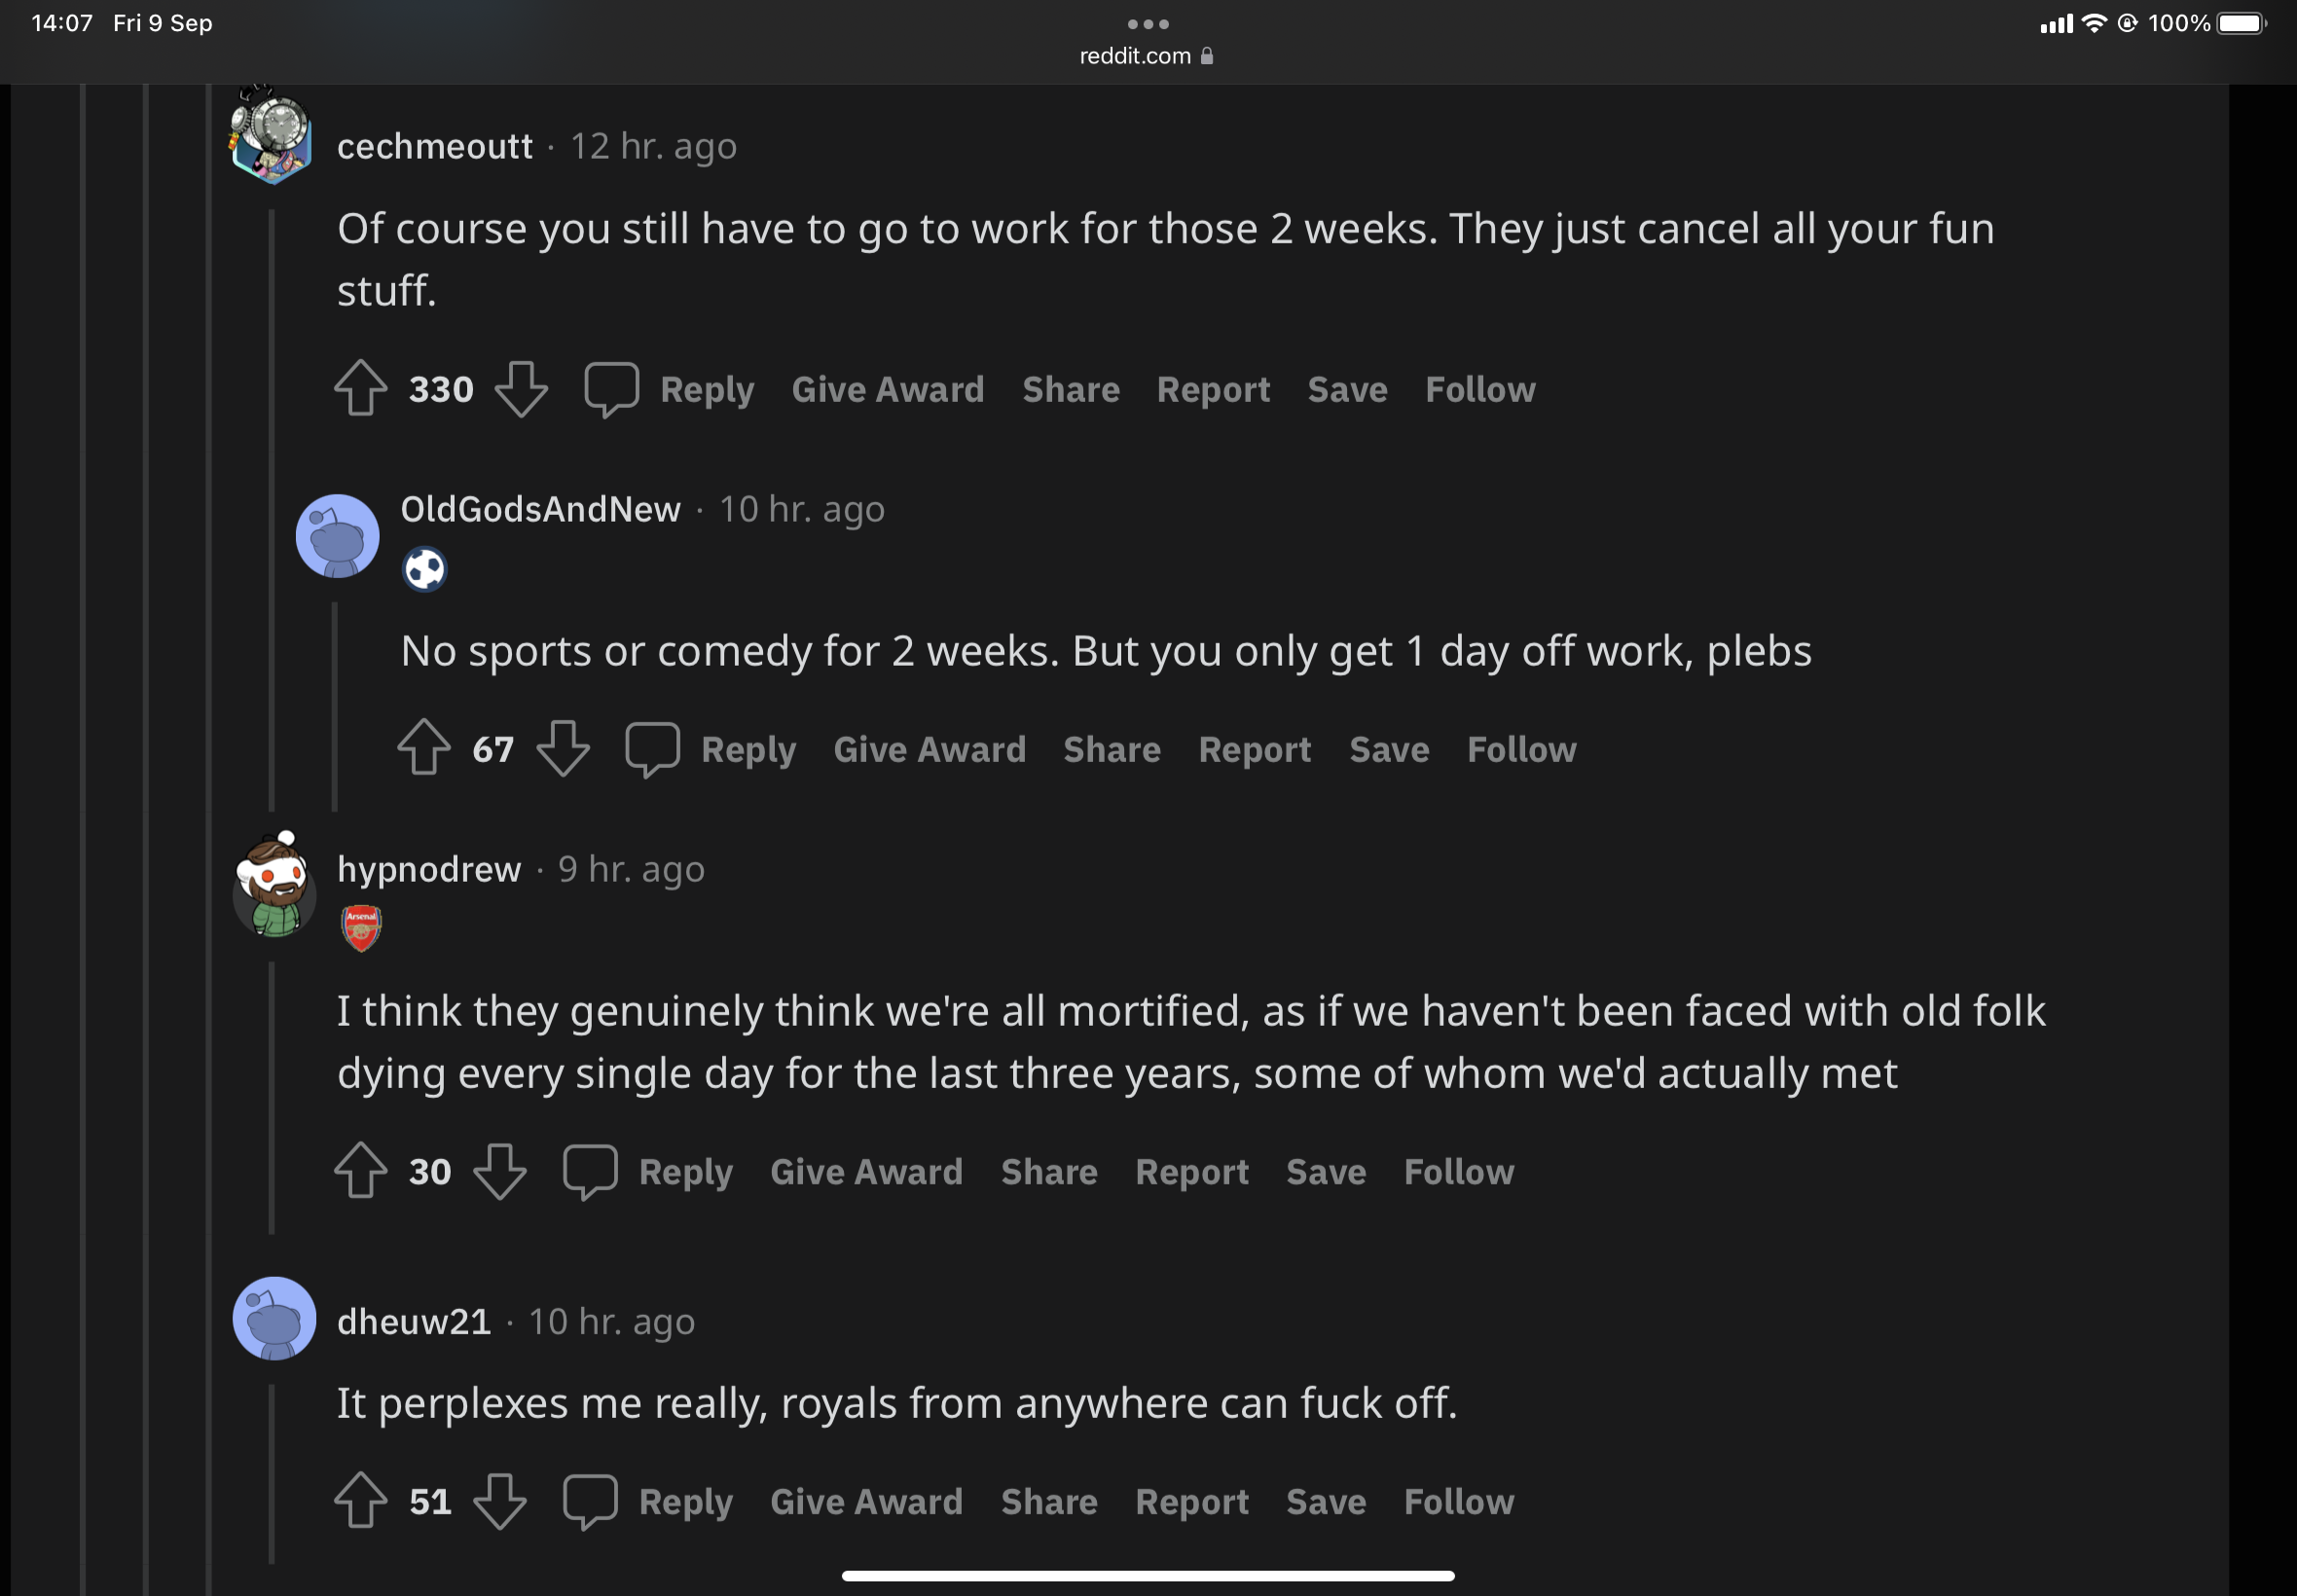Report OldGodsAndNew's comment

(1254, 750)
